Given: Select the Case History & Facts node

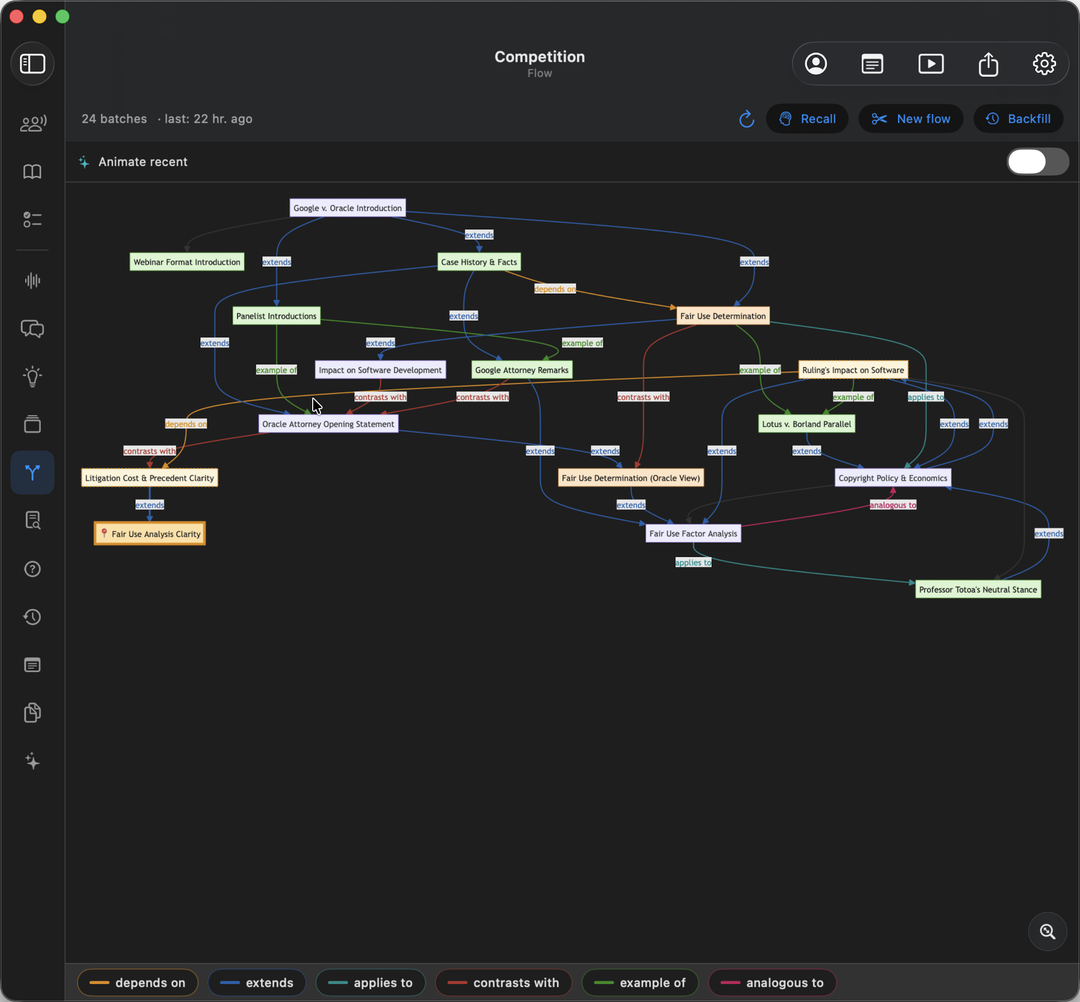Looking at the screenshot, I should tap(479, 262).
